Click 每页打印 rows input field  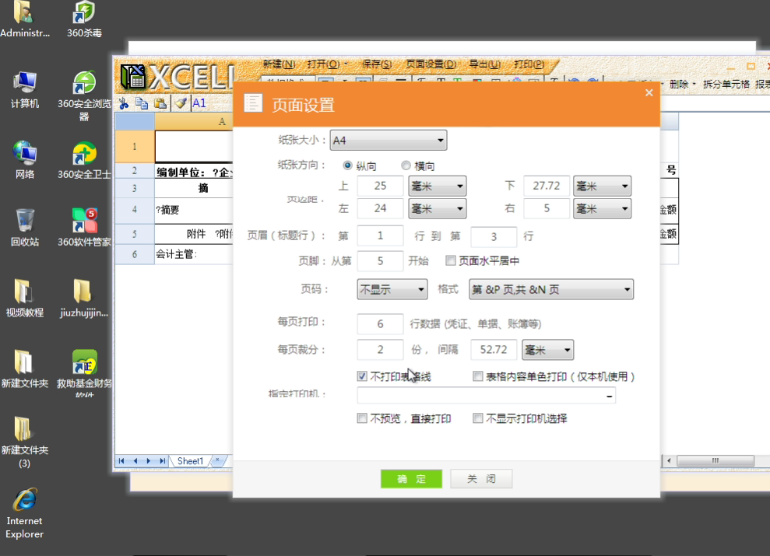pyautogui.click(x=380, y=324)
